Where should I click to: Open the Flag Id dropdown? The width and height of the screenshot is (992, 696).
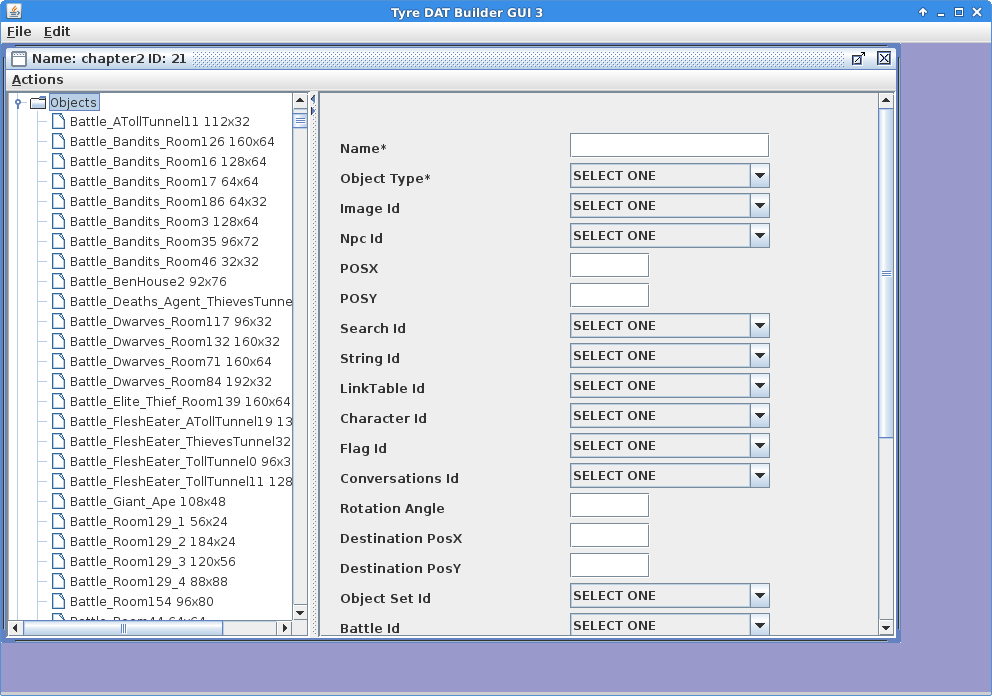pos(669,445)
